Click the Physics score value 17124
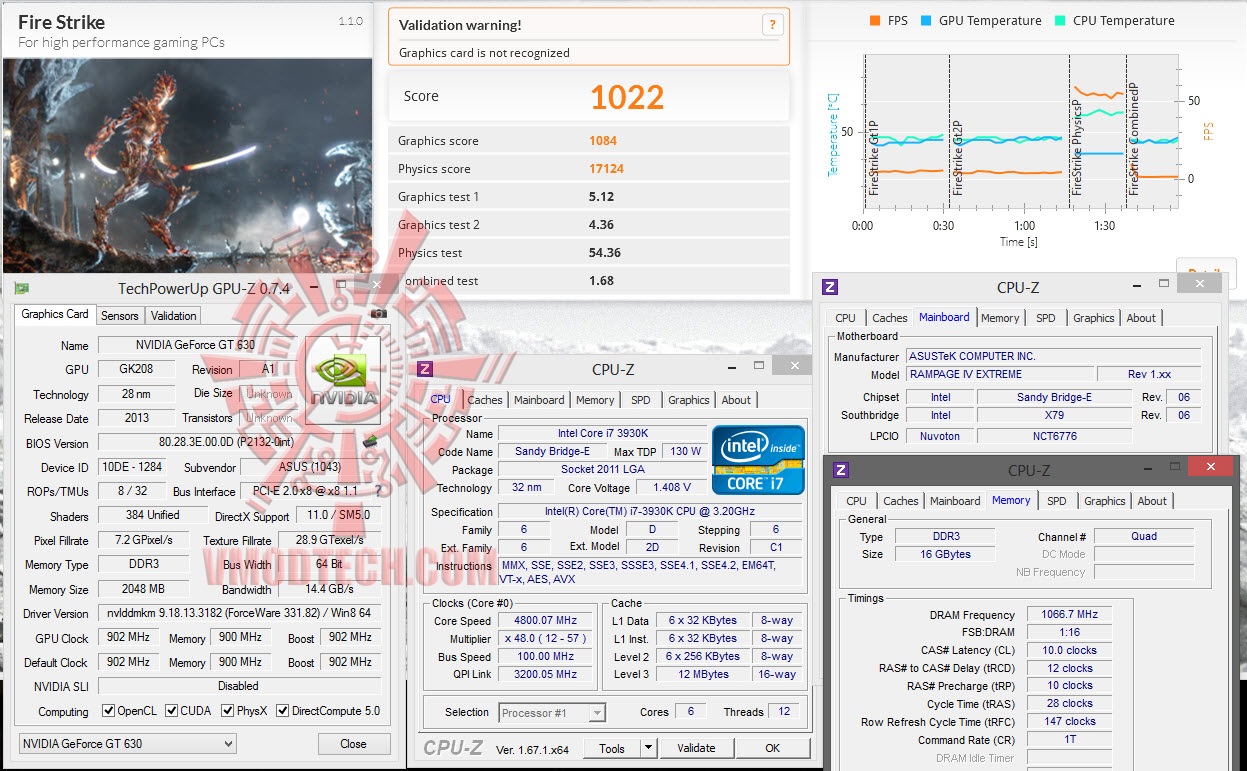Screen dimensions: 1247x771 tap(606, 169)
